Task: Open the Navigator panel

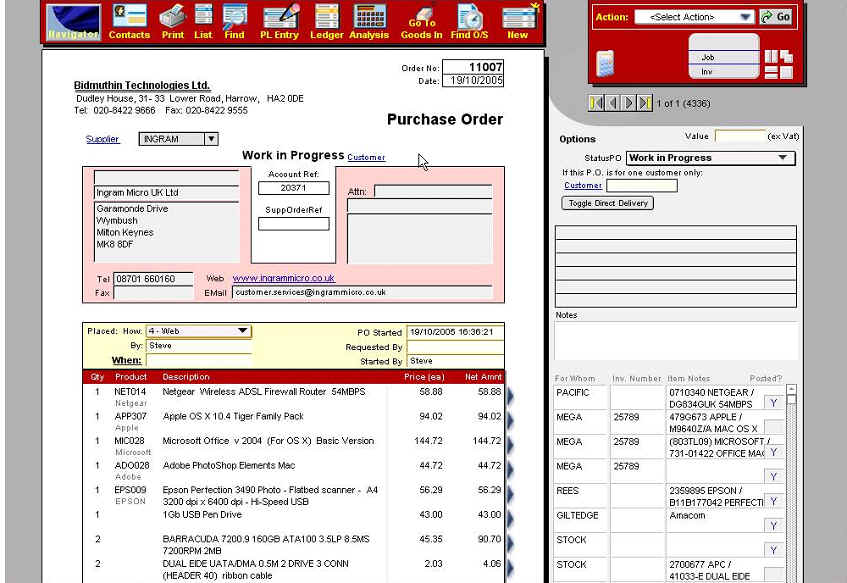Action: (73, 22)
